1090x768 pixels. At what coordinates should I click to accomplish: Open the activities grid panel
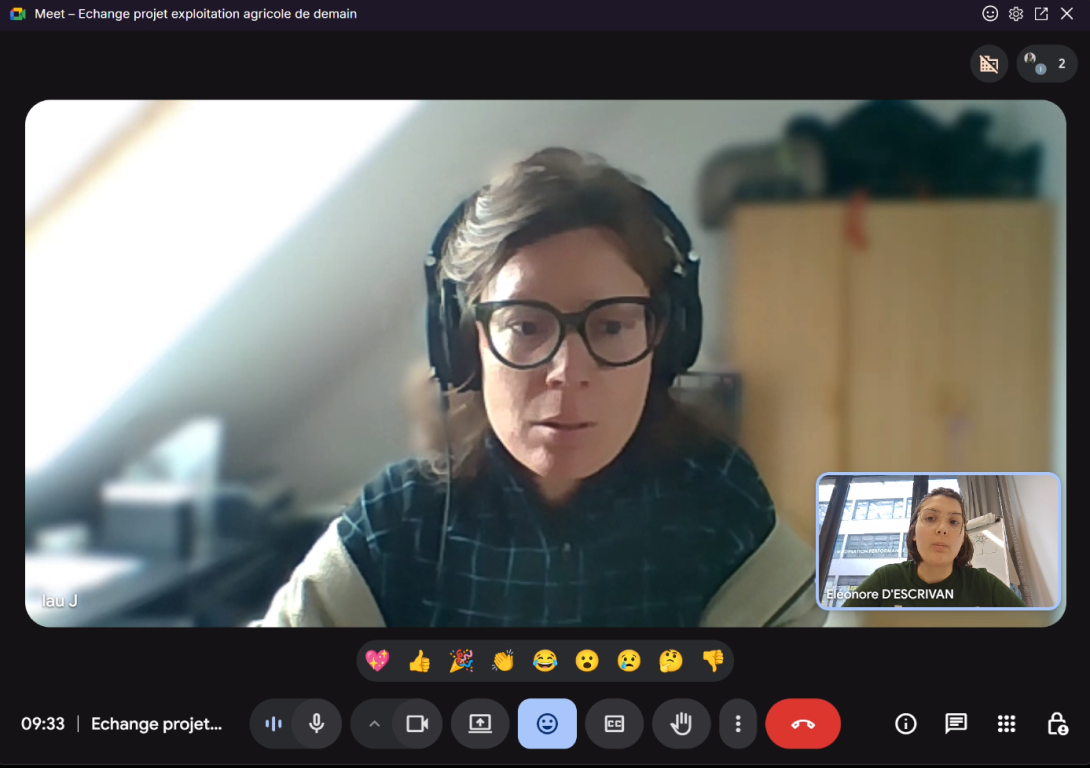click(x=1007, y=724)
